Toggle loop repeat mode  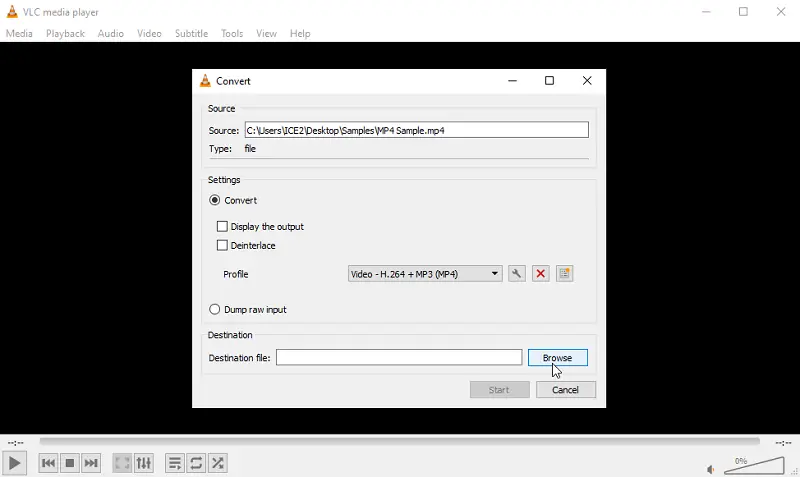pyautogui.click(x=196, y=463)
